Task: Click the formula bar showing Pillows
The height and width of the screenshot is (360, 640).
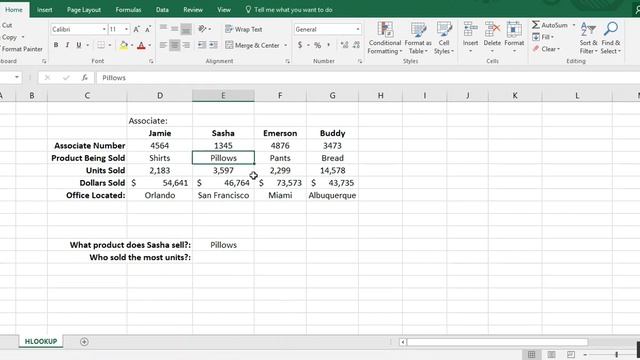Action: tap(367, 78)
